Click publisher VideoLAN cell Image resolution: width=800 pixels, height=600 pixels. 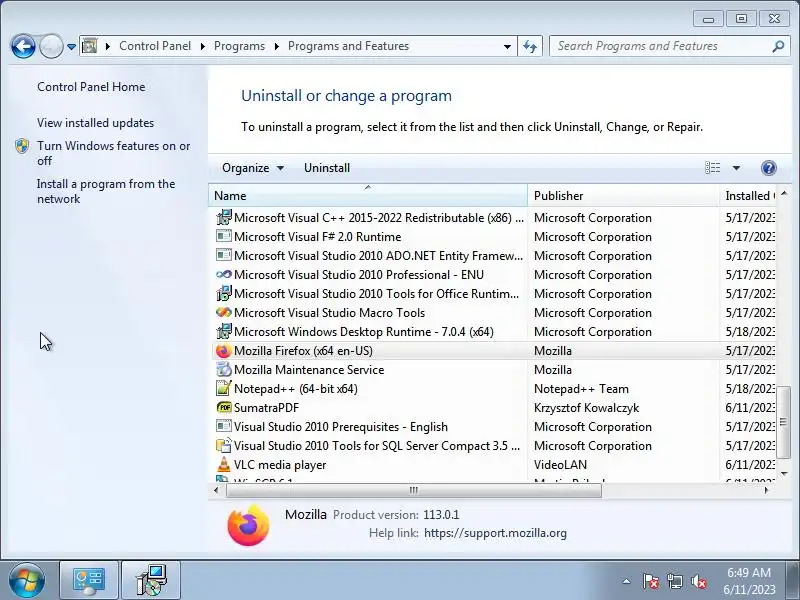(x=560, y=465)
